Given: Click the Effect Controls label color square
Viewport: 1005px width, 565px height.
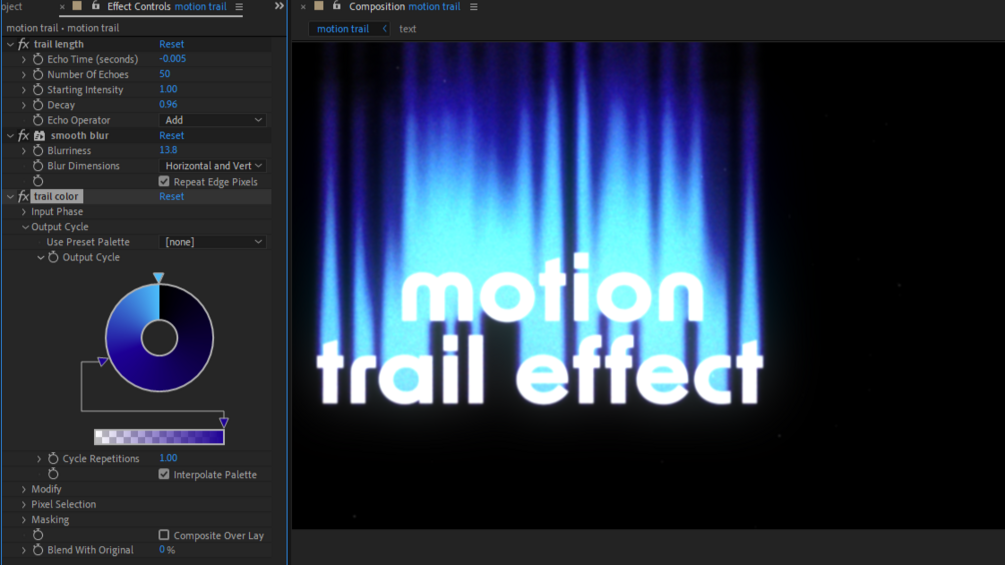Looking at the screenshot, I should pyautogui.click(x=77, y=6).
